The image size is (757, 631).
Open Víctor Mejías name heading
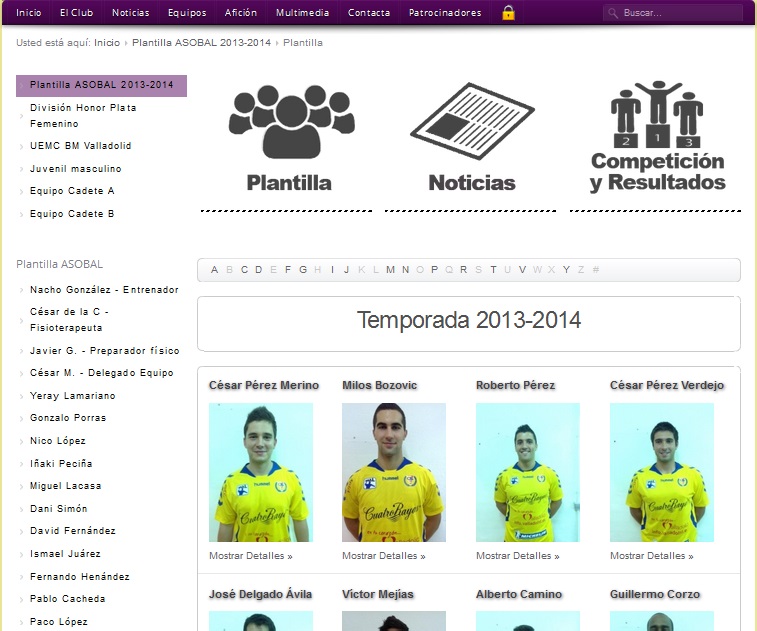[378, 594]
